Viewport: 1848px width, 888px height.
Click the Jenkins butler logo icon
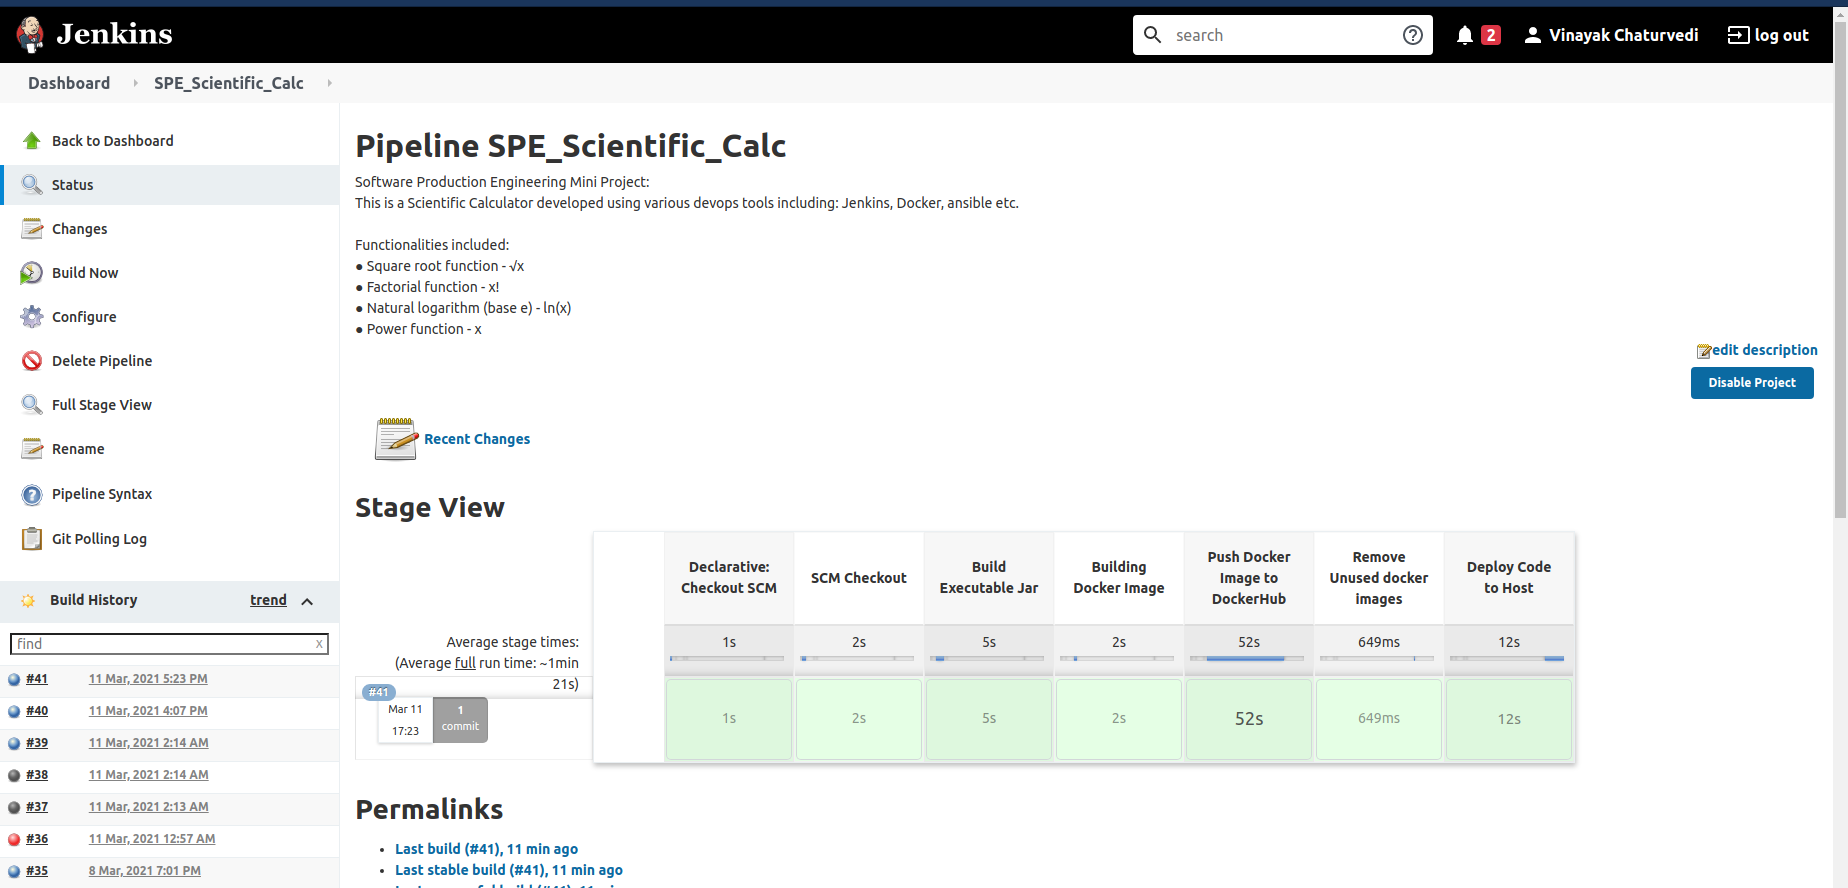click(31, 35)
